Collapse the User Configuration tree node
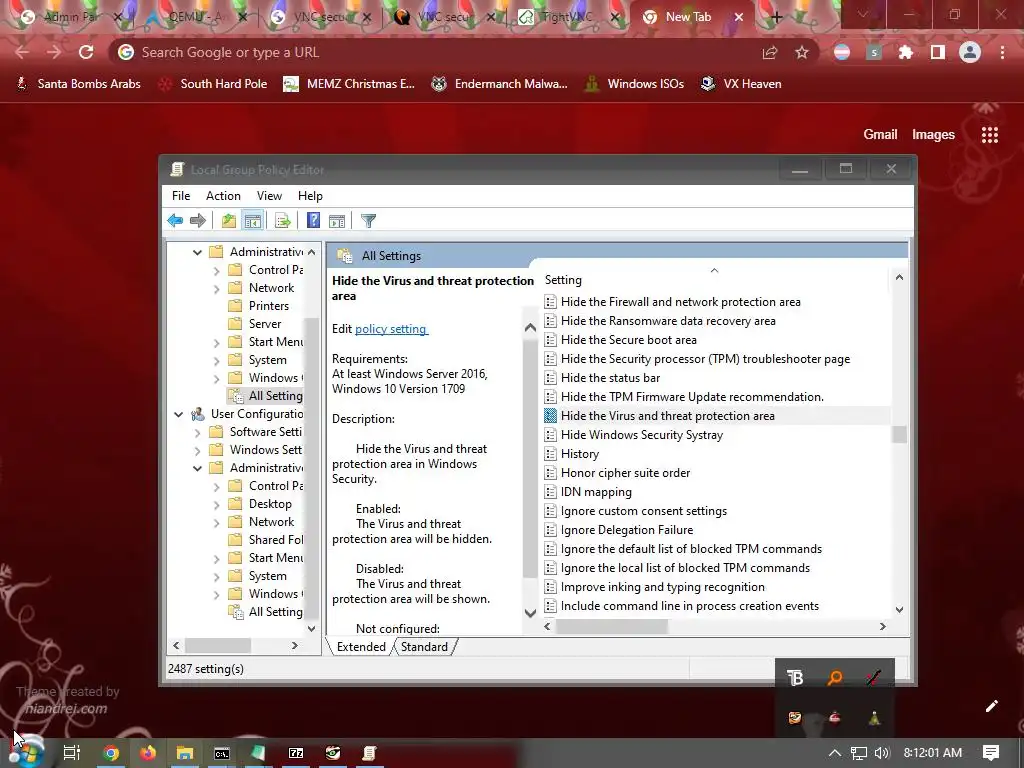Viewport: 1024px width, 768px height. tap(178, 414)
